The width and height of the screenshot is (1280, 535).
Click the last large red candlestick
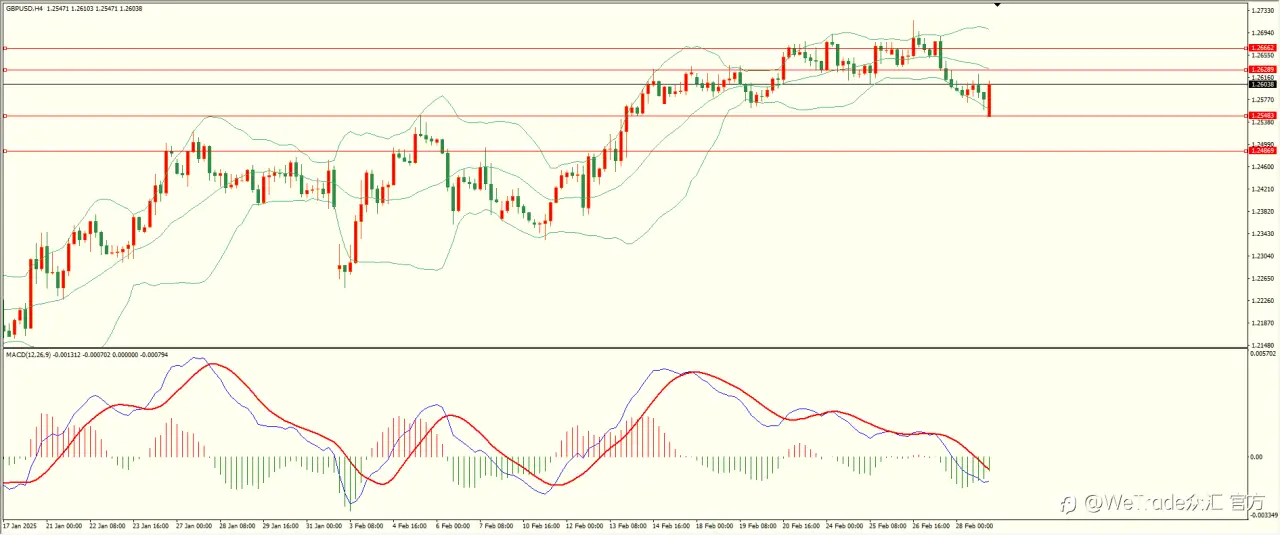pyautogui.click(x=989, y=99)
